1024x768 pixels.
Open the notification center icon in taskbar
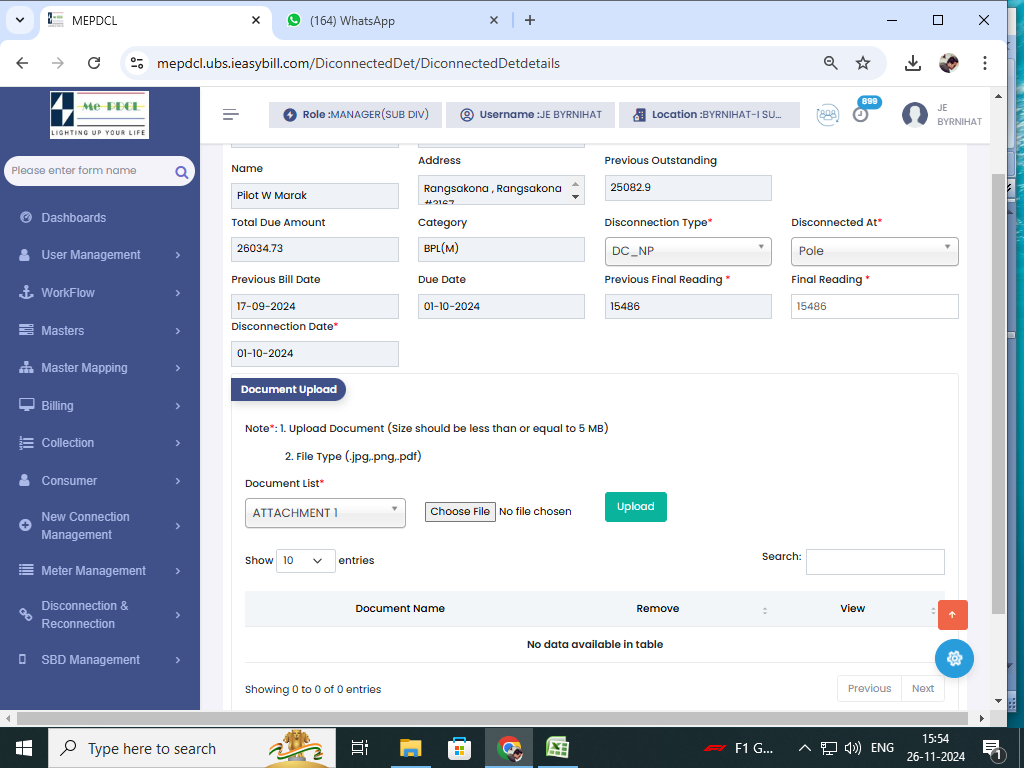point(992,749)
